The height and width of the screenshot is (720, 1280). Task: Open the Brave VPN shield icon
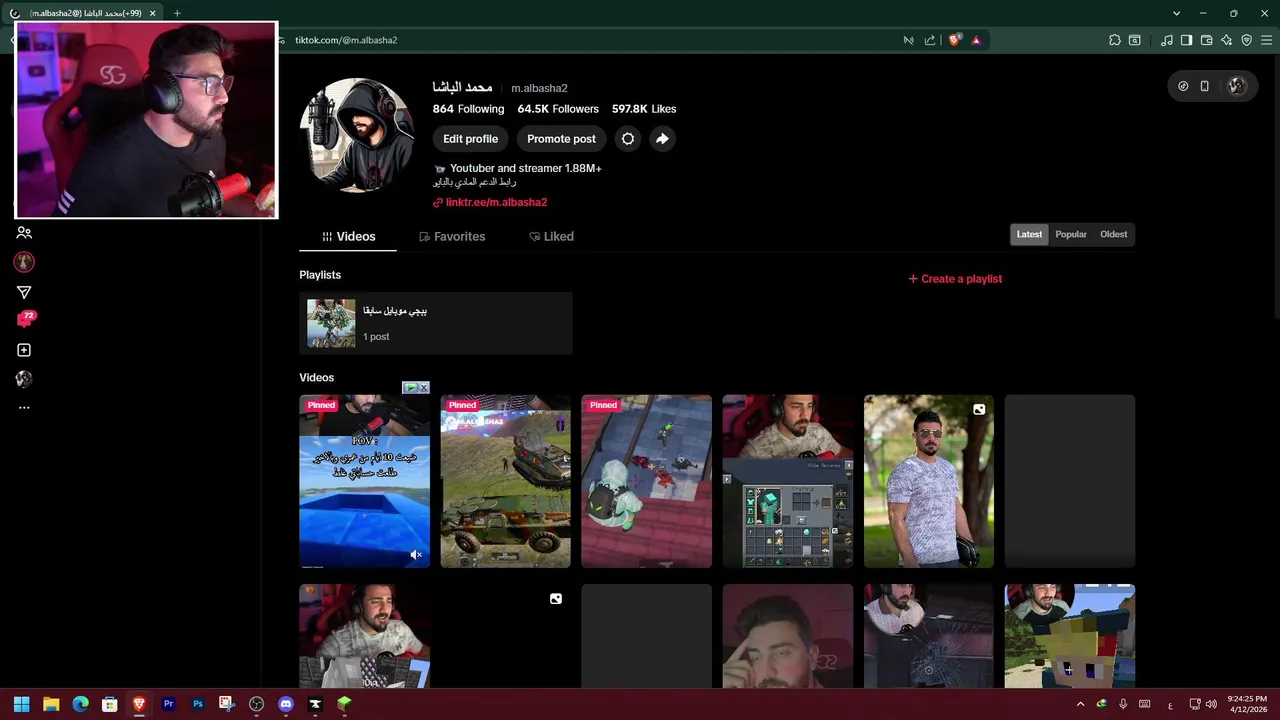[1247, 40]
